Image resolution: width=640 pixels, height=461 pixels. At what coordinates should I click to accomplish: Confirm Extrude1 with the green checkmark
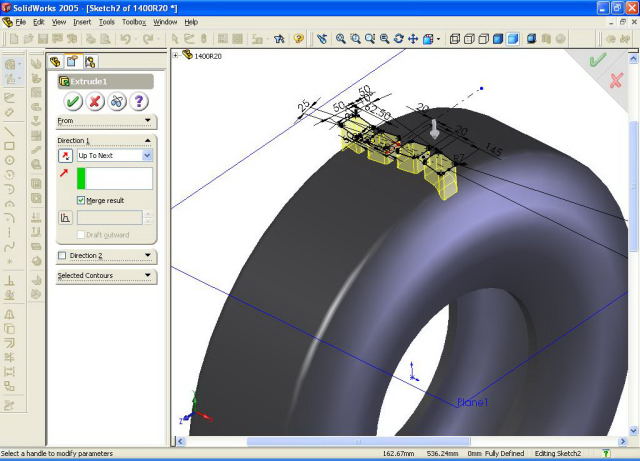[73, 101]
